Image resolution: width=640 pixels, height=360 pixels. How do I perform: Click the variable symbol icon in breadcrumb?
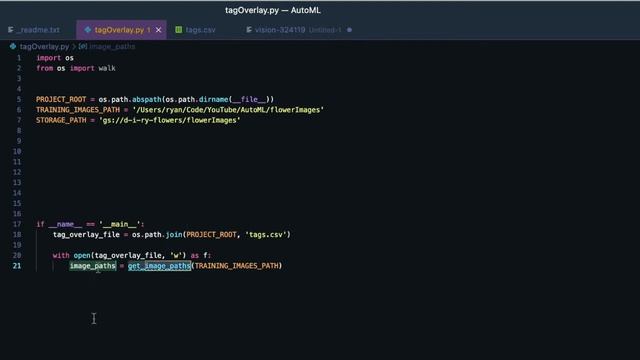(x=83, y=47)
